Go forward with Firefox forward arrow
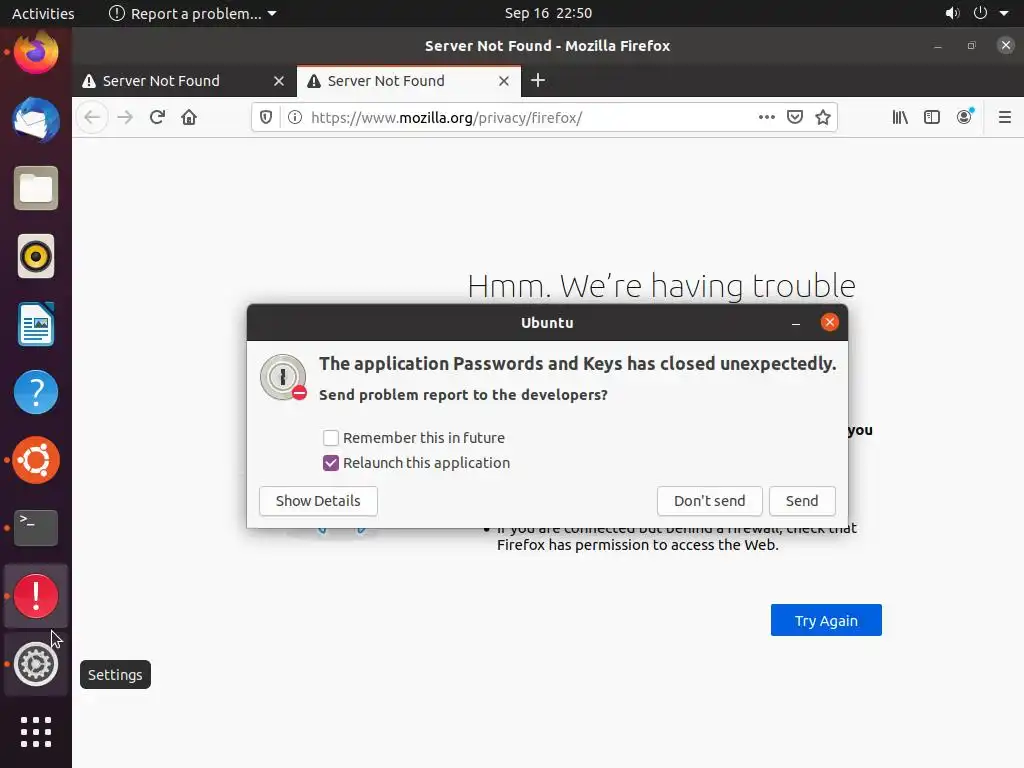Image resolution: width=1024 pixels, height=768 pixels. pos(125,118)
